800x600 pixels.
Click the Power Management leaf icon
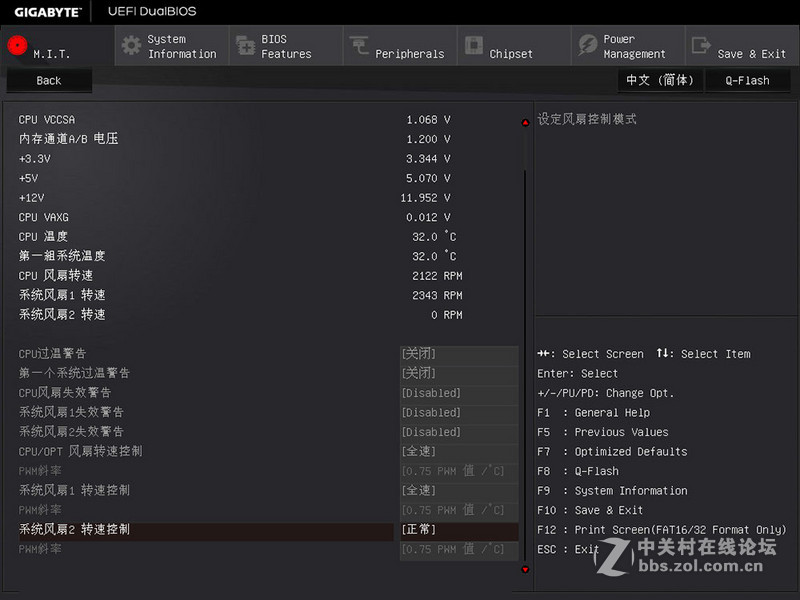tap(587, 46)
